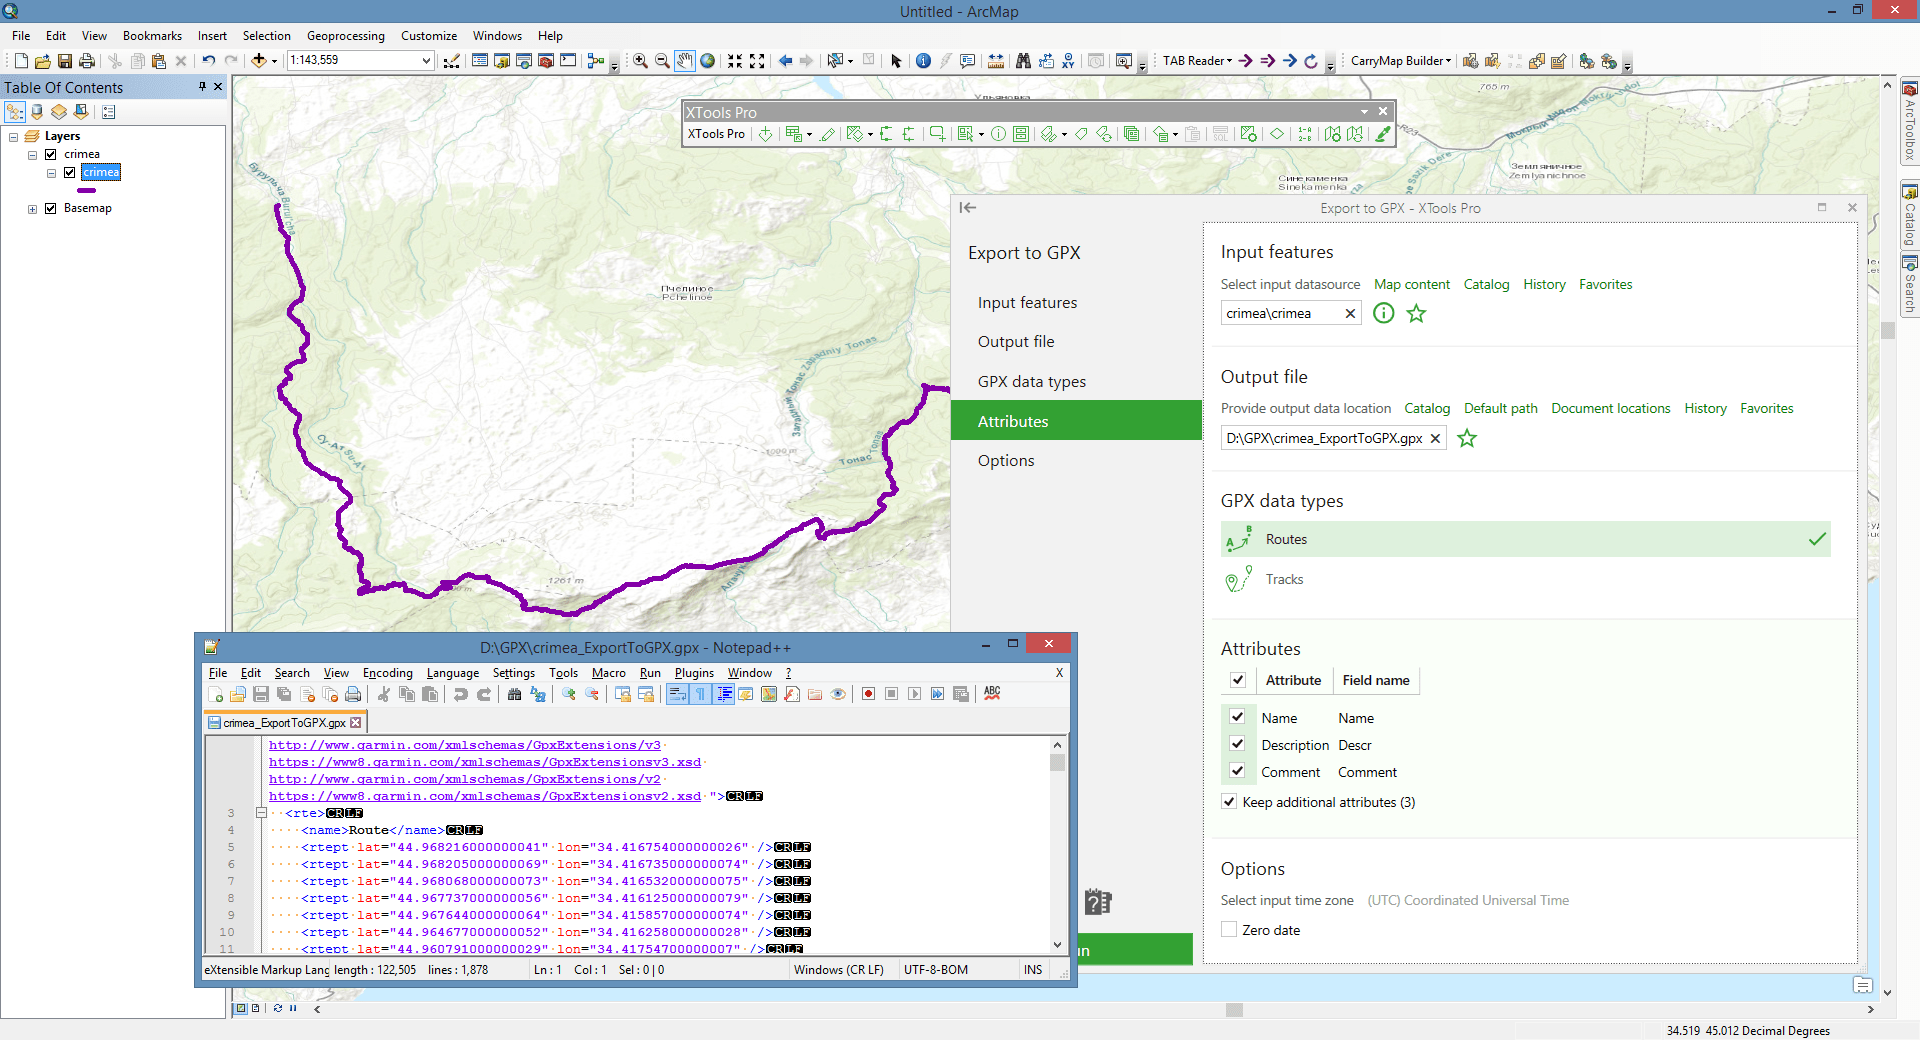
Task: Select the Identify tool icon
Action: [923, 61]
